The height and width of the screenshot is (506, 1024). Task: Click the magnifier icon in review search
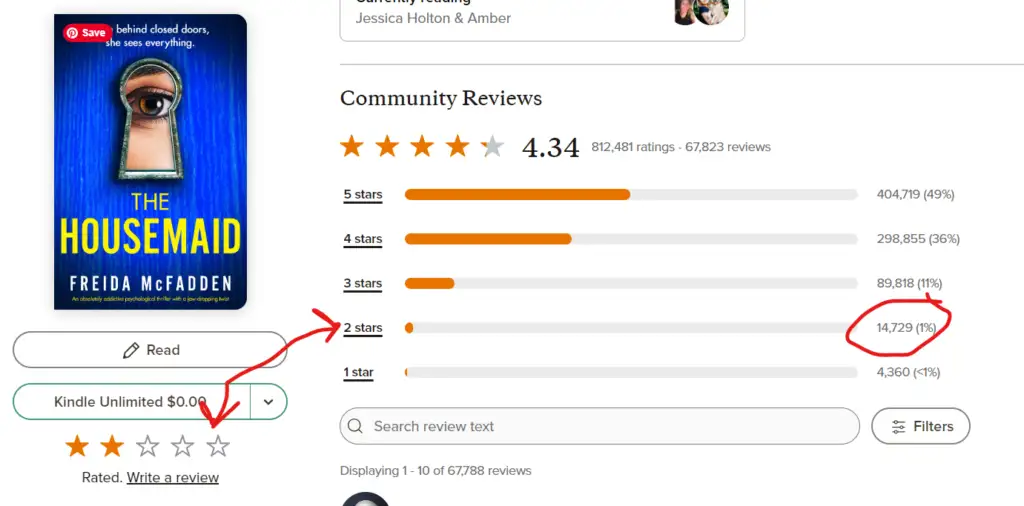[x=355, y=426]
